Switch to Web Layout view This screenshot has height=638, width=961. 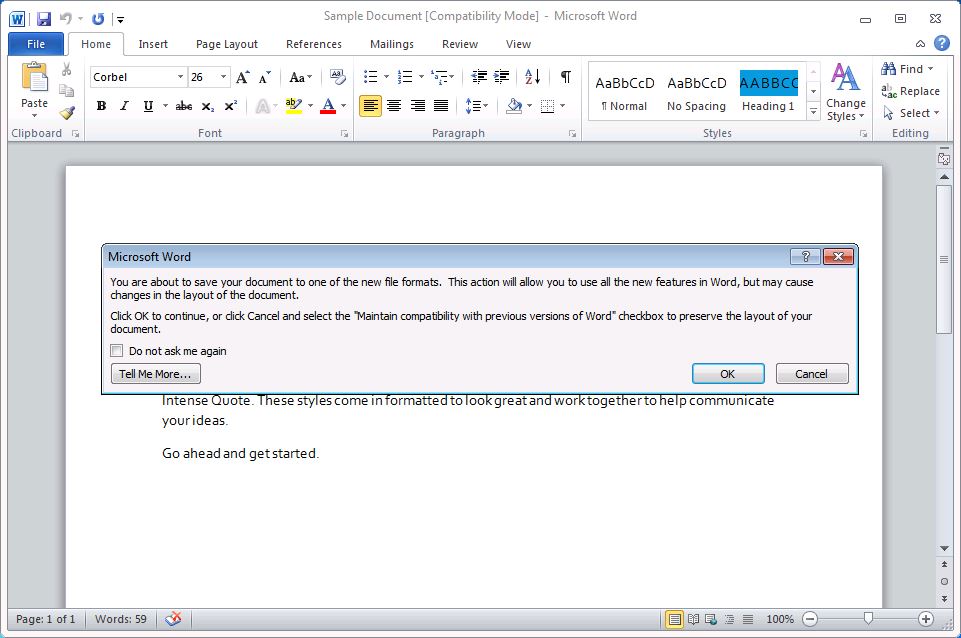[711, 619]
